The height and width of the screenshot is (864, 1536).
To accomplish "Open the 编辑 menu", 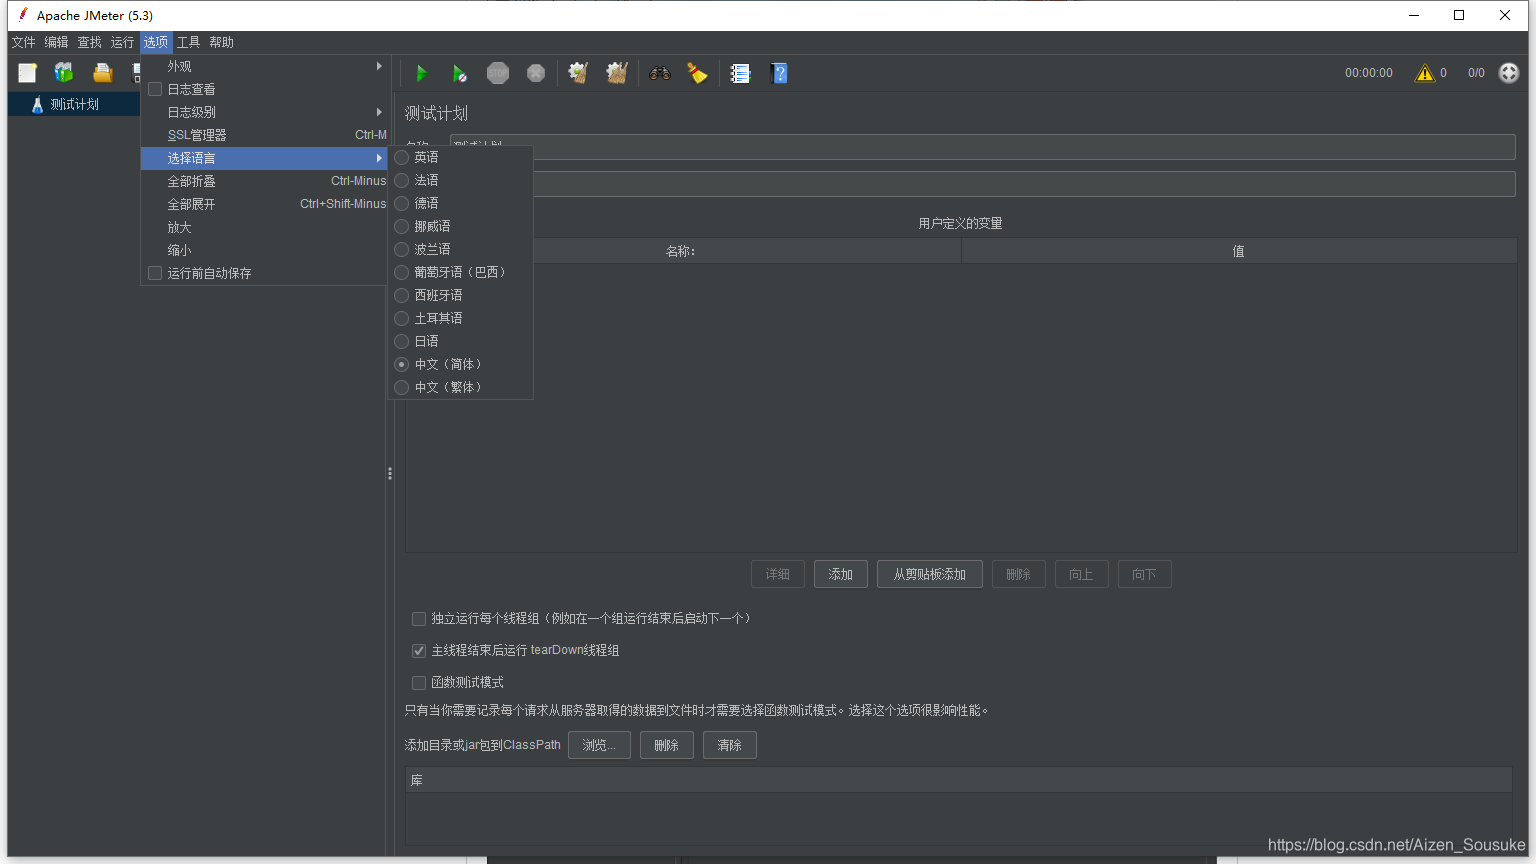I will click(x=56, y=42).
